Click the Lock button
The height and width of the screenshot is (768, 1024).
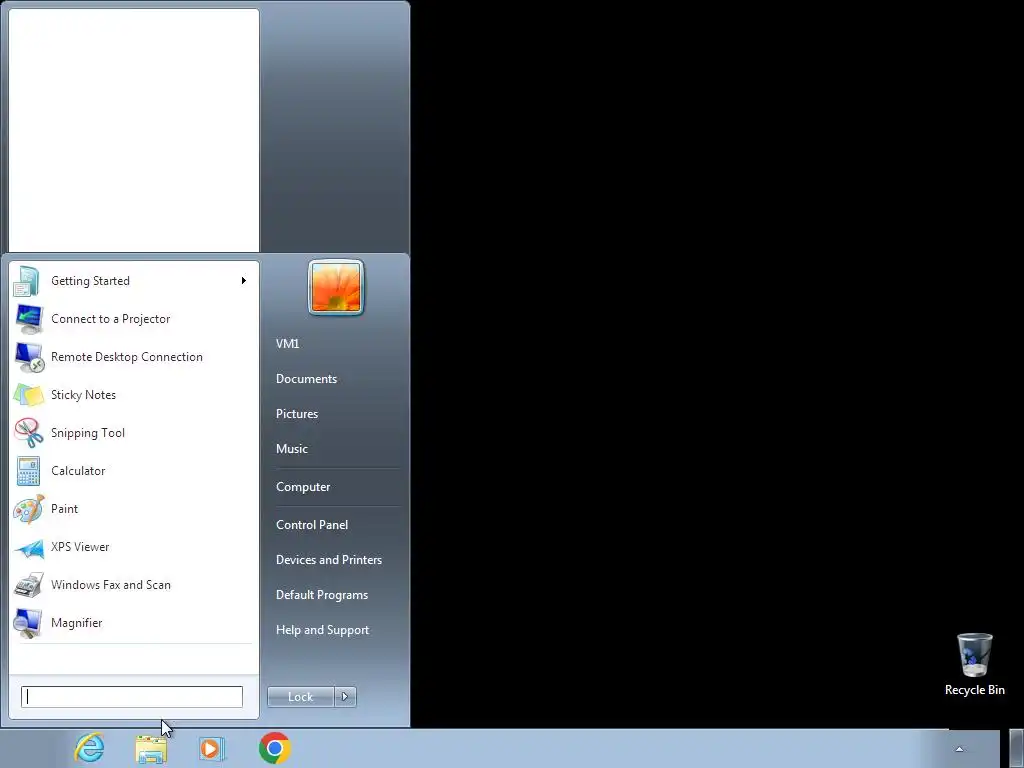(300, 697)
